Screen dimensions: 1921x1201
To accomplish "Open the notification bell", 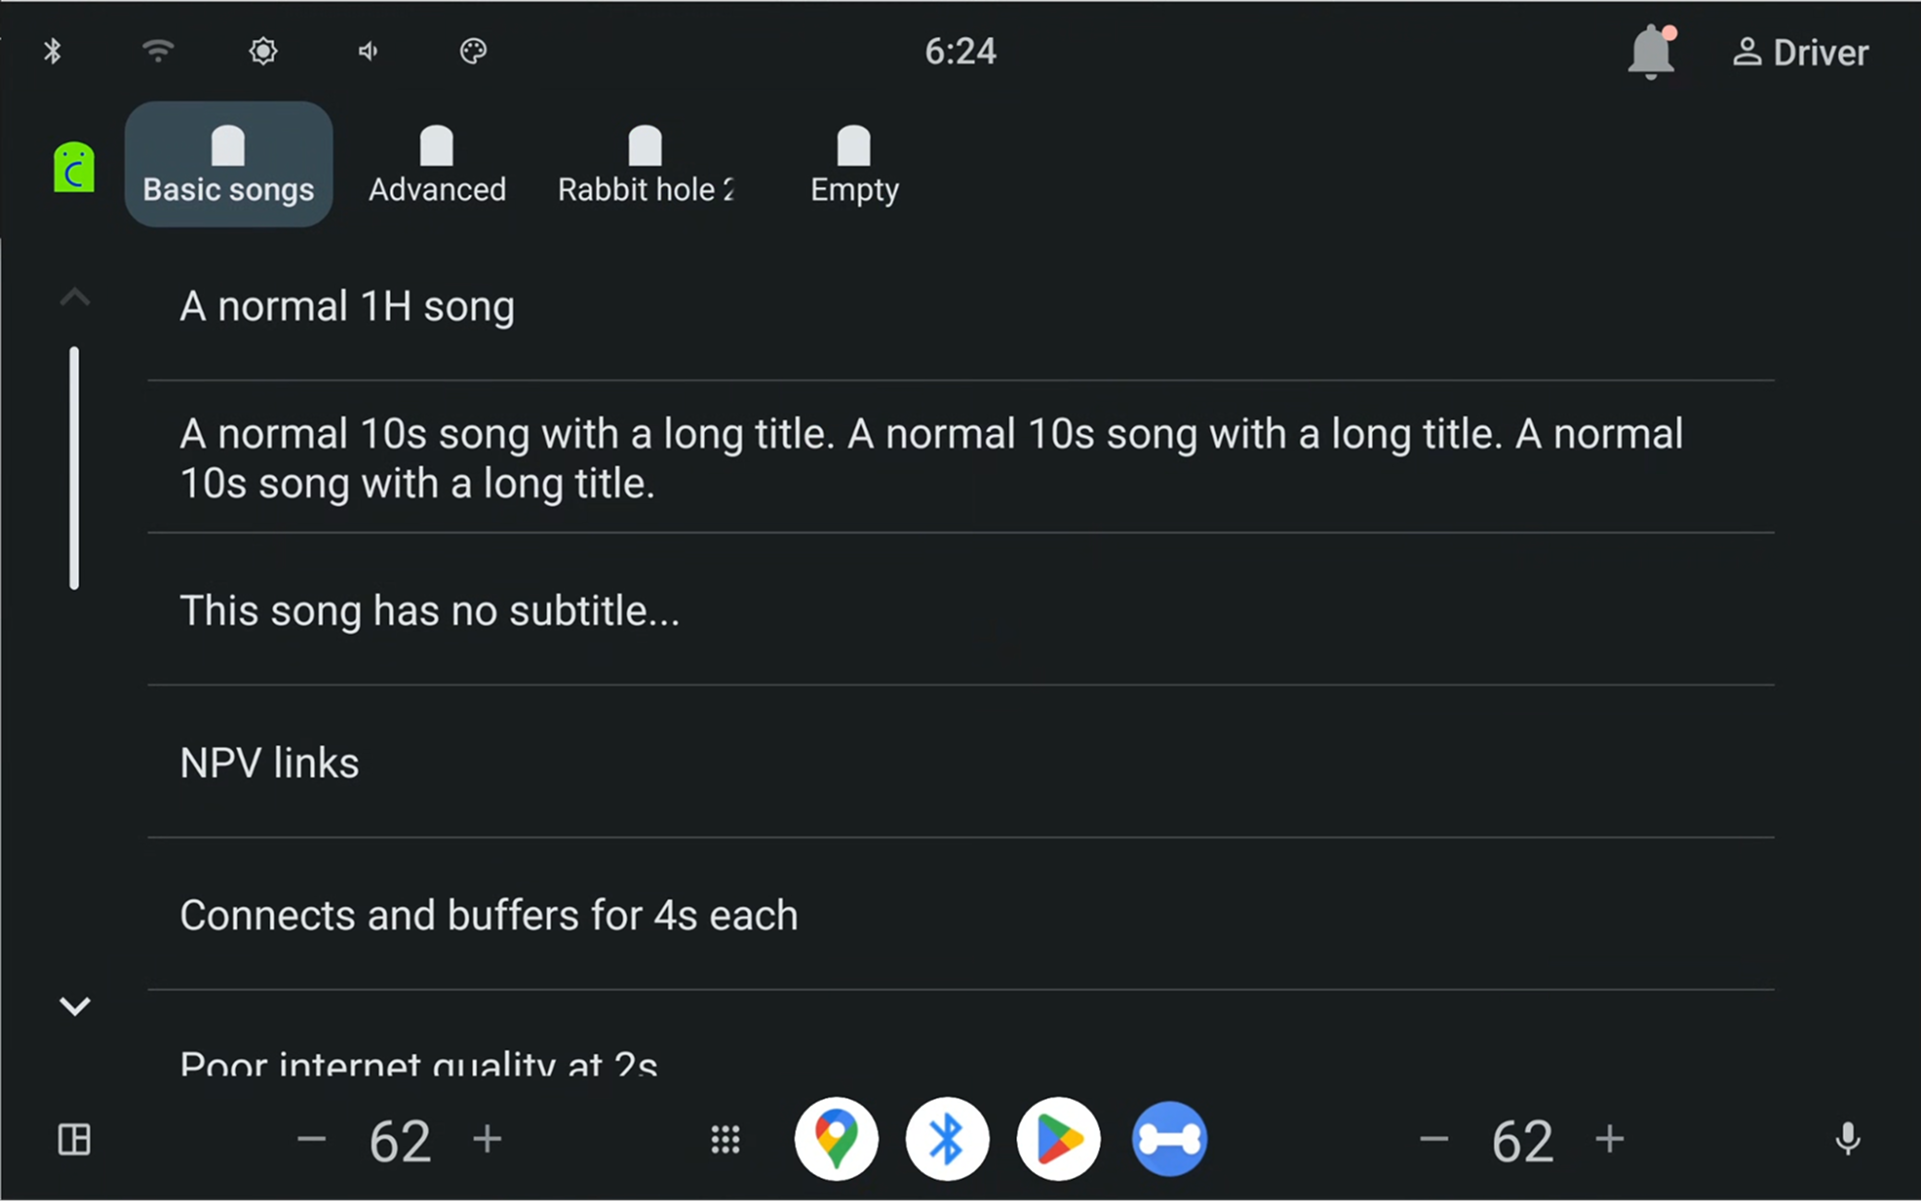I will (x=1650, y=51).
